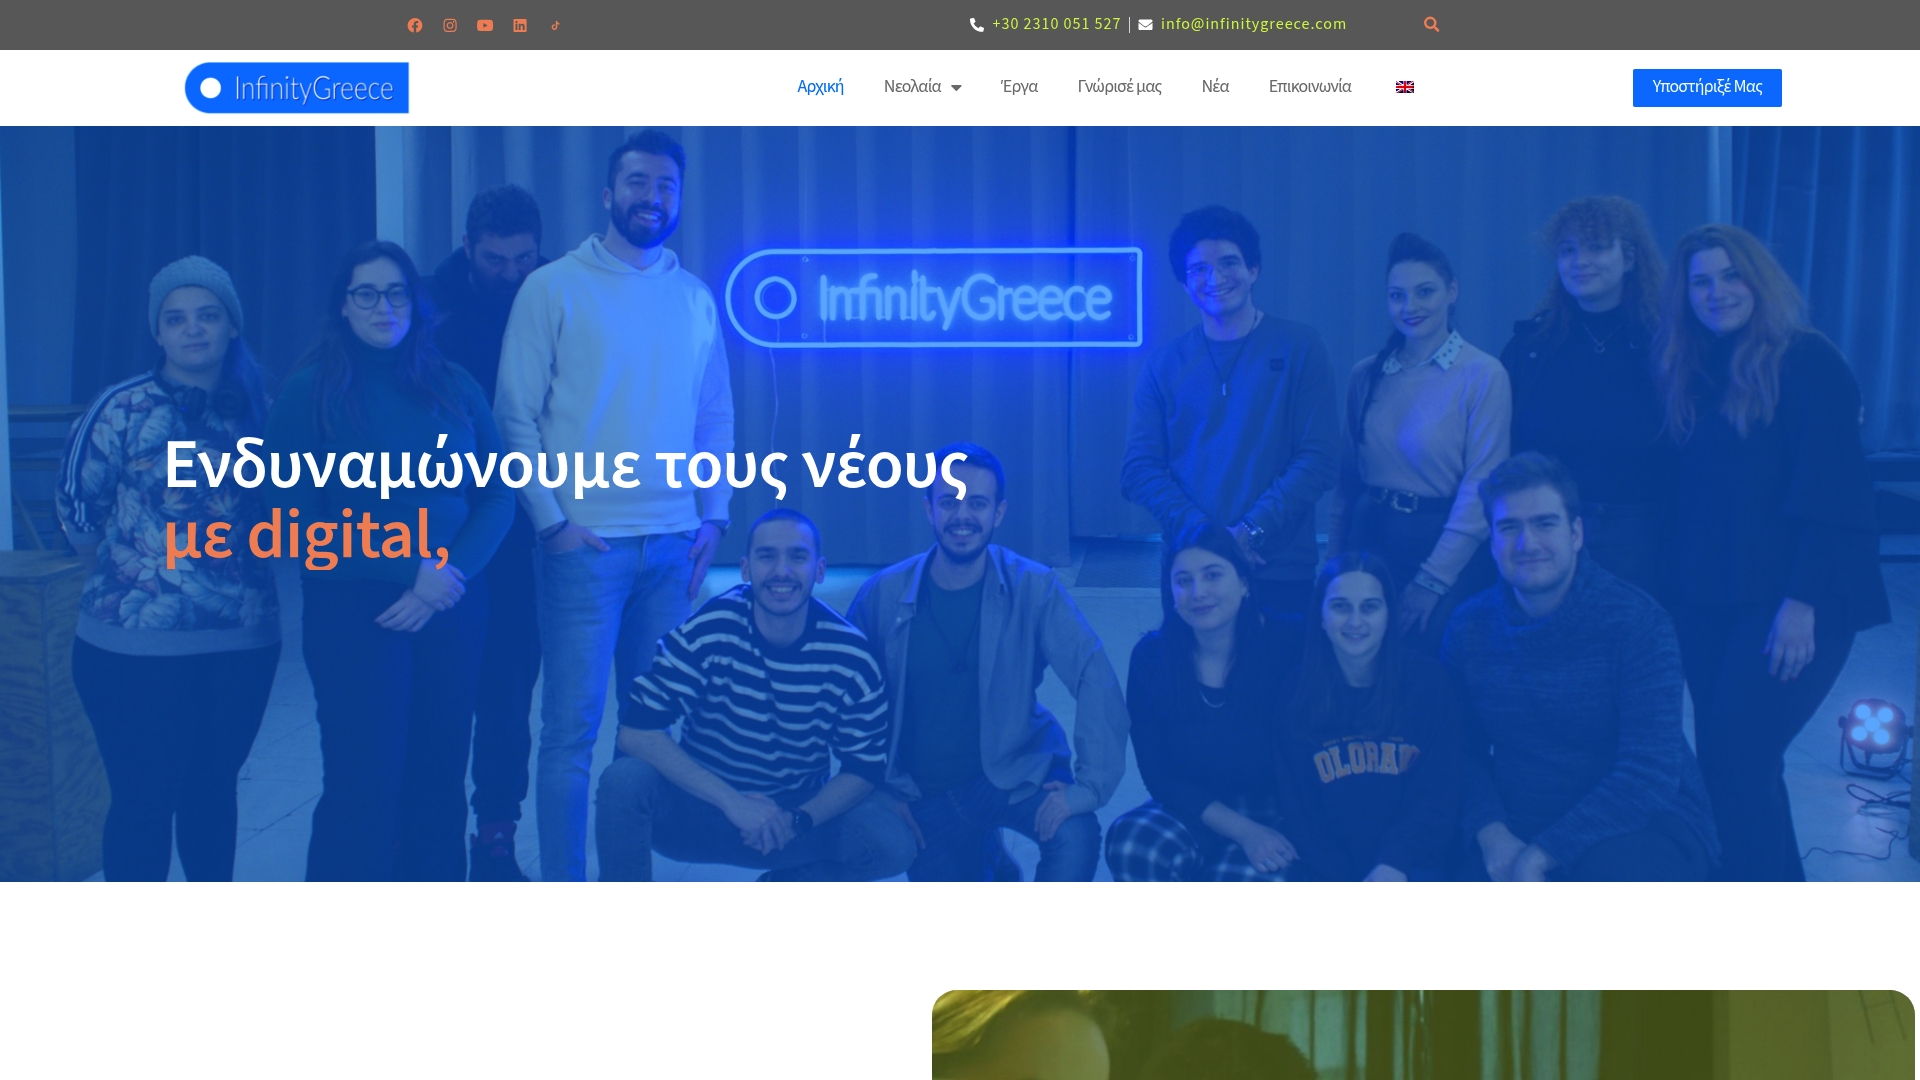Select the Αρχική menu item

point(820,87)
